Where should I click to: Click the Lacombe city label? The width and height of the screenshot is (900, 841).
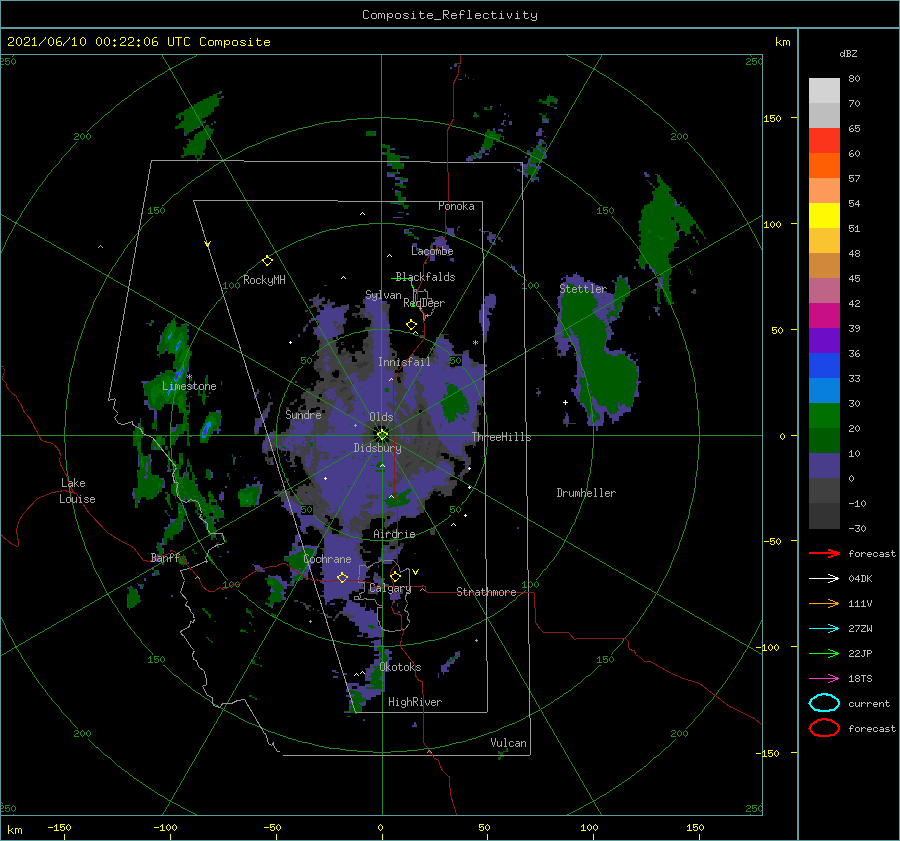tap(432, 251)
